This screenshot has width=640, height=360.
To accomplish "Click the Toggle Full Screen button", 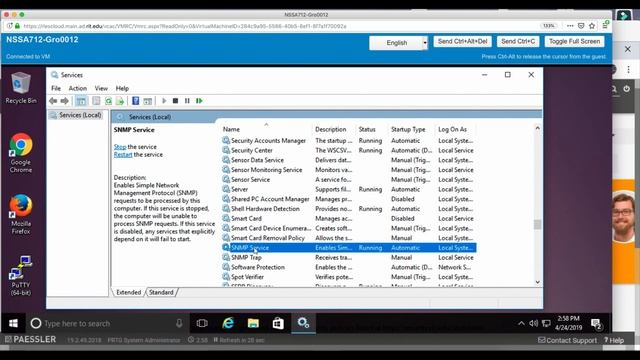I will (574, 42).
